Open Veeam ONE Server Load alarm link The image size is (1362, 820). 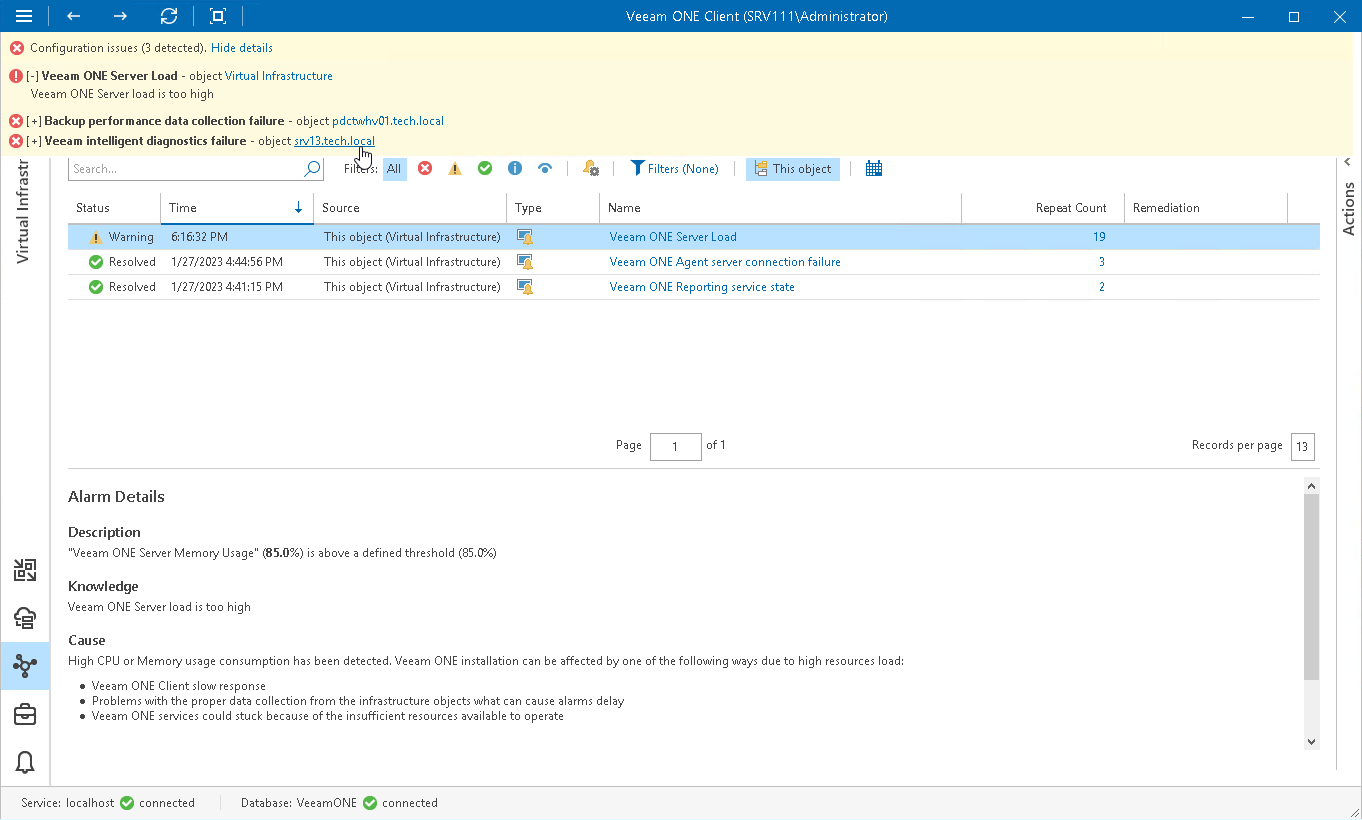click(673, 237)
